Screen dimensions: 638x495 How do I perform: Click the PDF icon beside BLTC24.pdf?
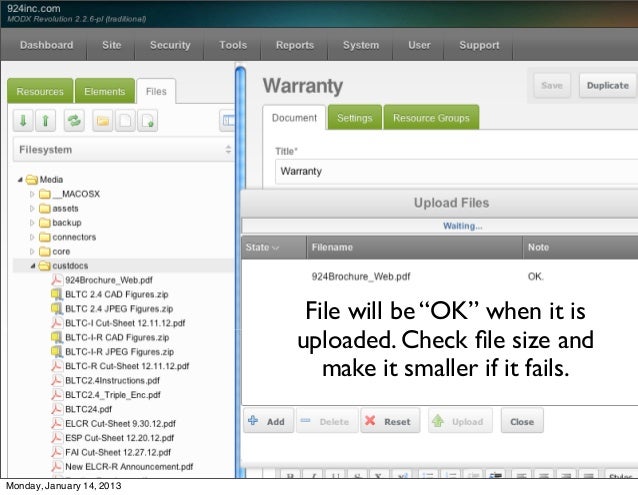57,409
